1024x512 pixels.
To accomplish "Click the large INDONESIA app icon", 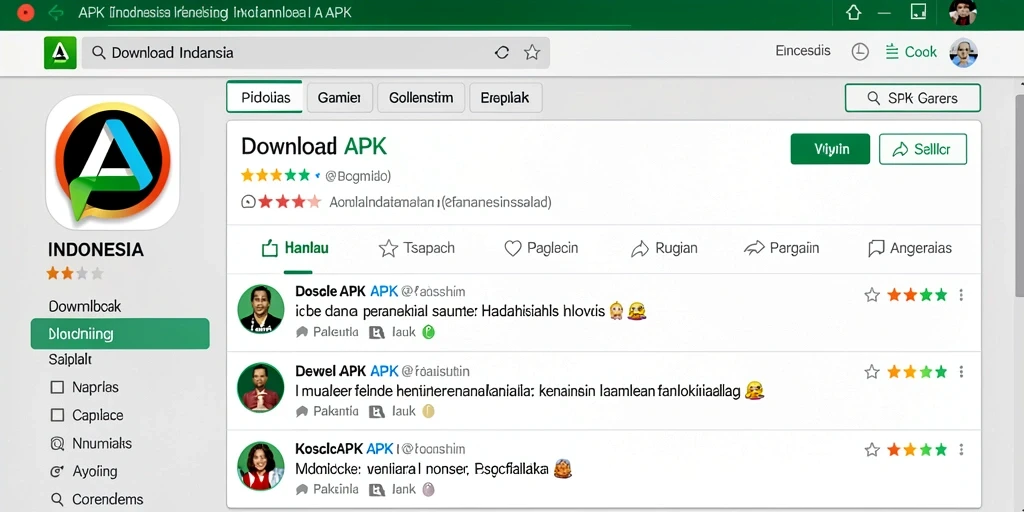I will tap(112, 163).
